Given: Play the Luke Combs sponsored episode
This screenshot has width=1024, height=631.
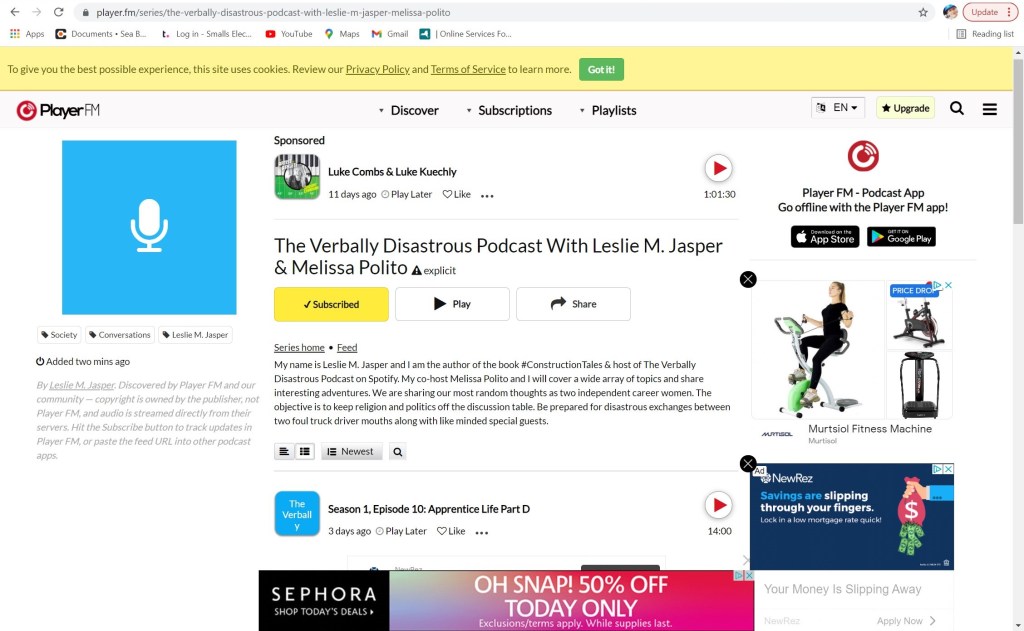Looking at the screenshot, I should coord(718,168).
